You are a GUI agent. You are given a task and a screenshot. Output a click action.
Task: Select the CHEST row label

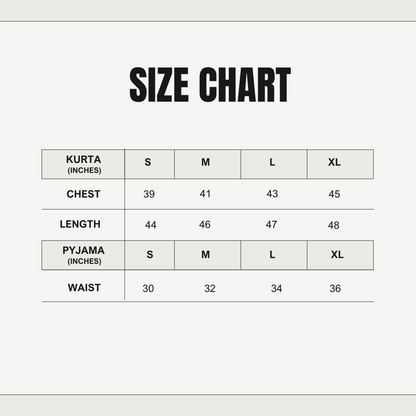point(83,194)
